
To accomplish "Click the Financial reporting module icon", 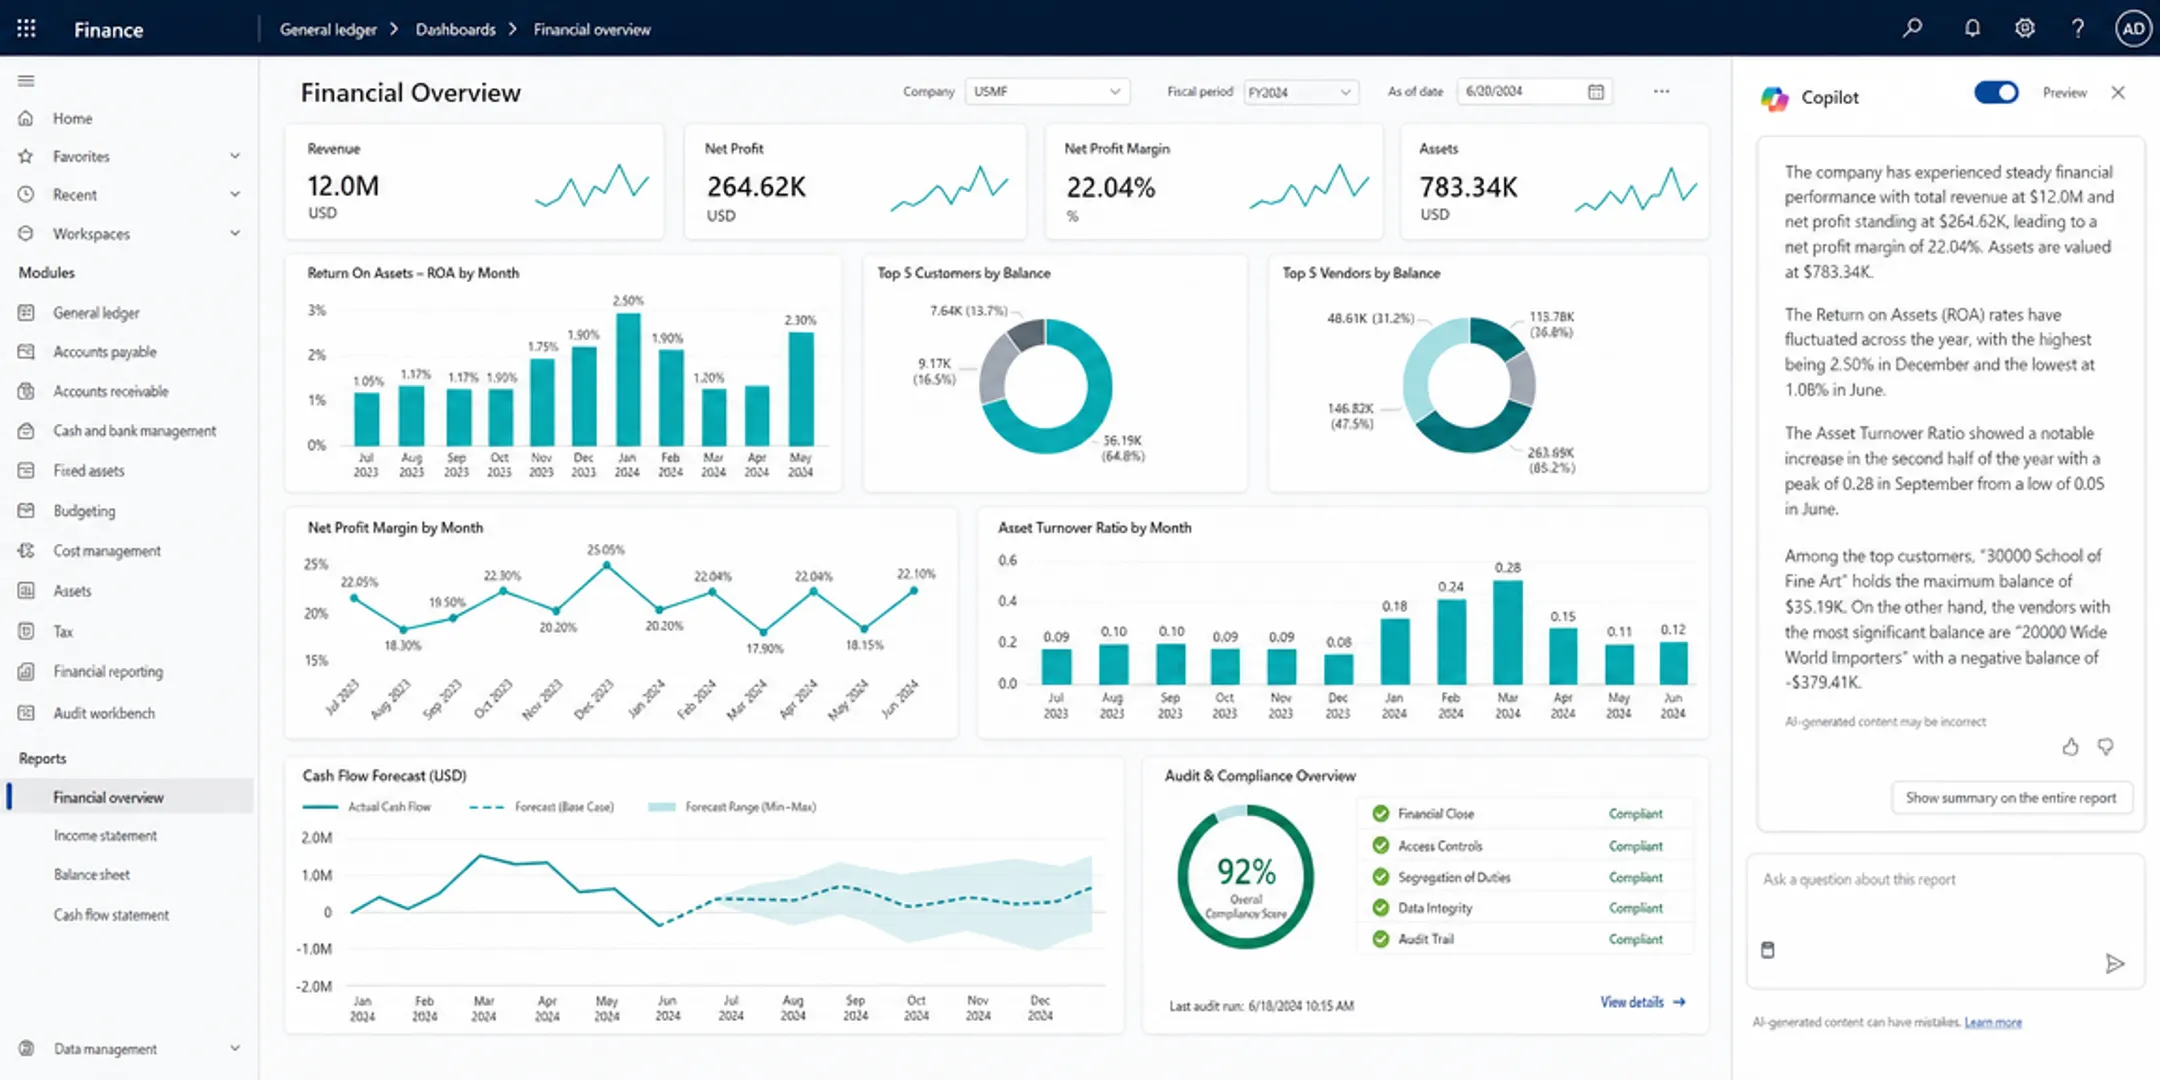I will tap(26, 672).
